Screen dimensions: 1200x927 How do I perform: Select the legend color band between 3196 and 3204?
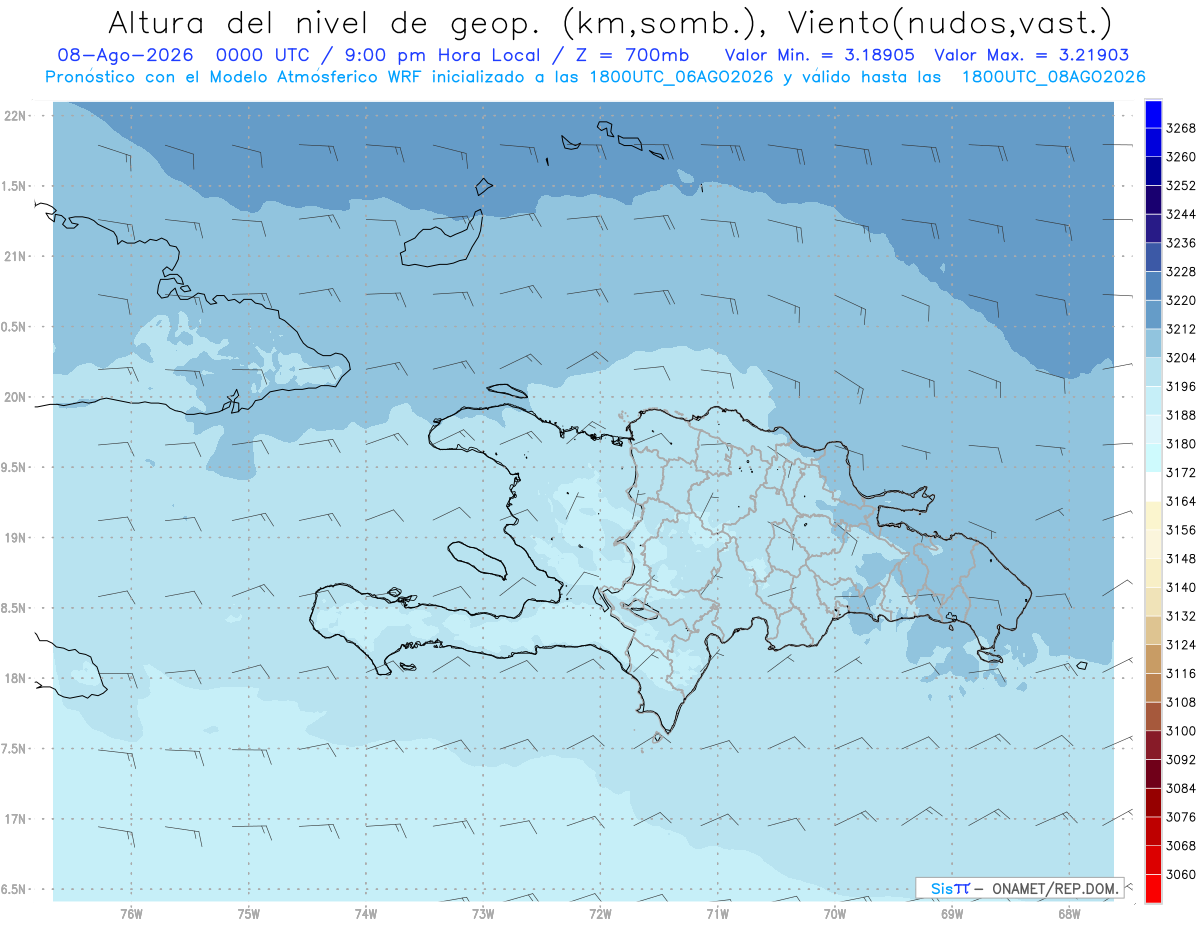[1152, 372]
